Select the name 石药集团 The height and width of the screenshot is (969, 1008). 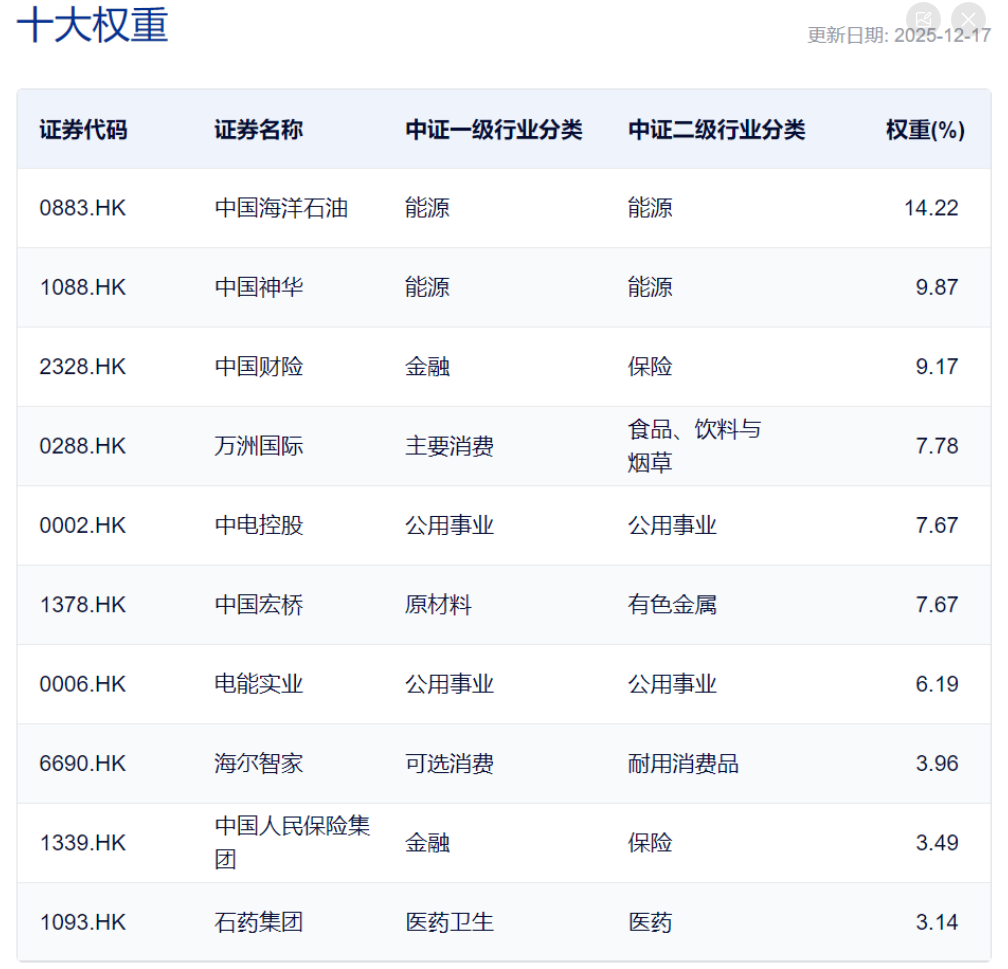click(258, 923)
